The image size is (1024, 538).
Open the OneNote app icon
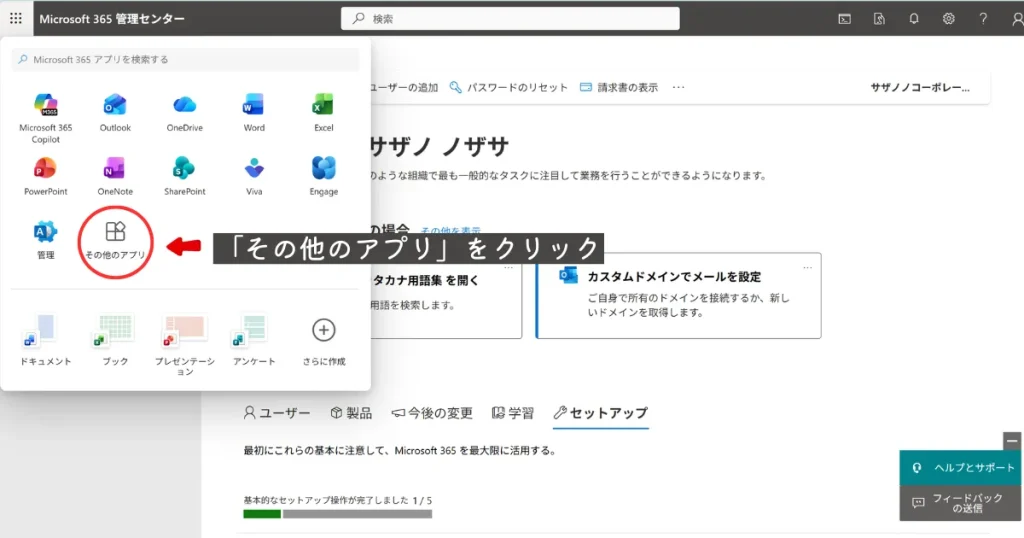coord(115,169)
